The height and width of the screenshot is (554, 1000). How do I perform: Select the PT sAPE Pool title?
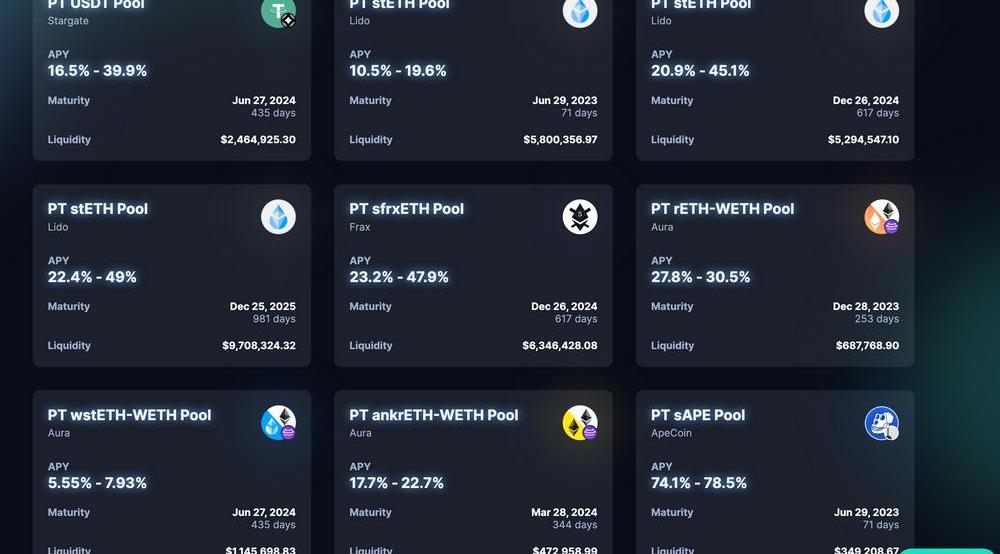pos(698,415)
